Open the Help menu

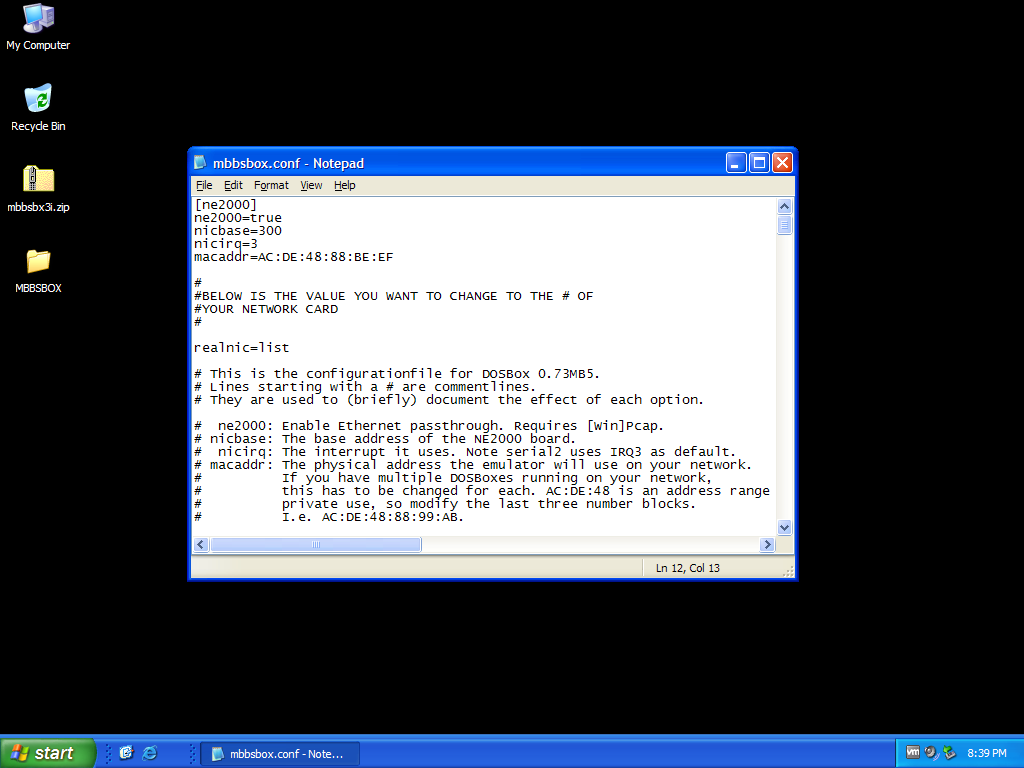(344, 185)
